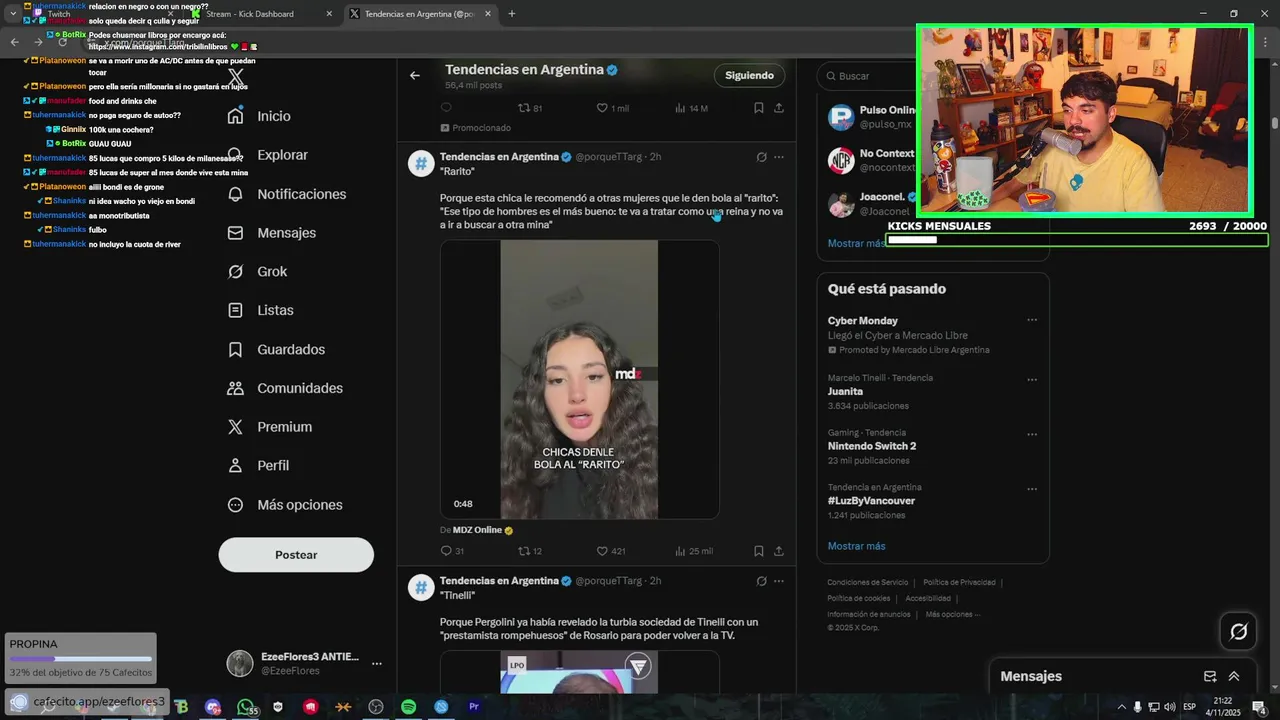
Task: Repost the Rarito post showing 12 reposts
Action: 530,551
